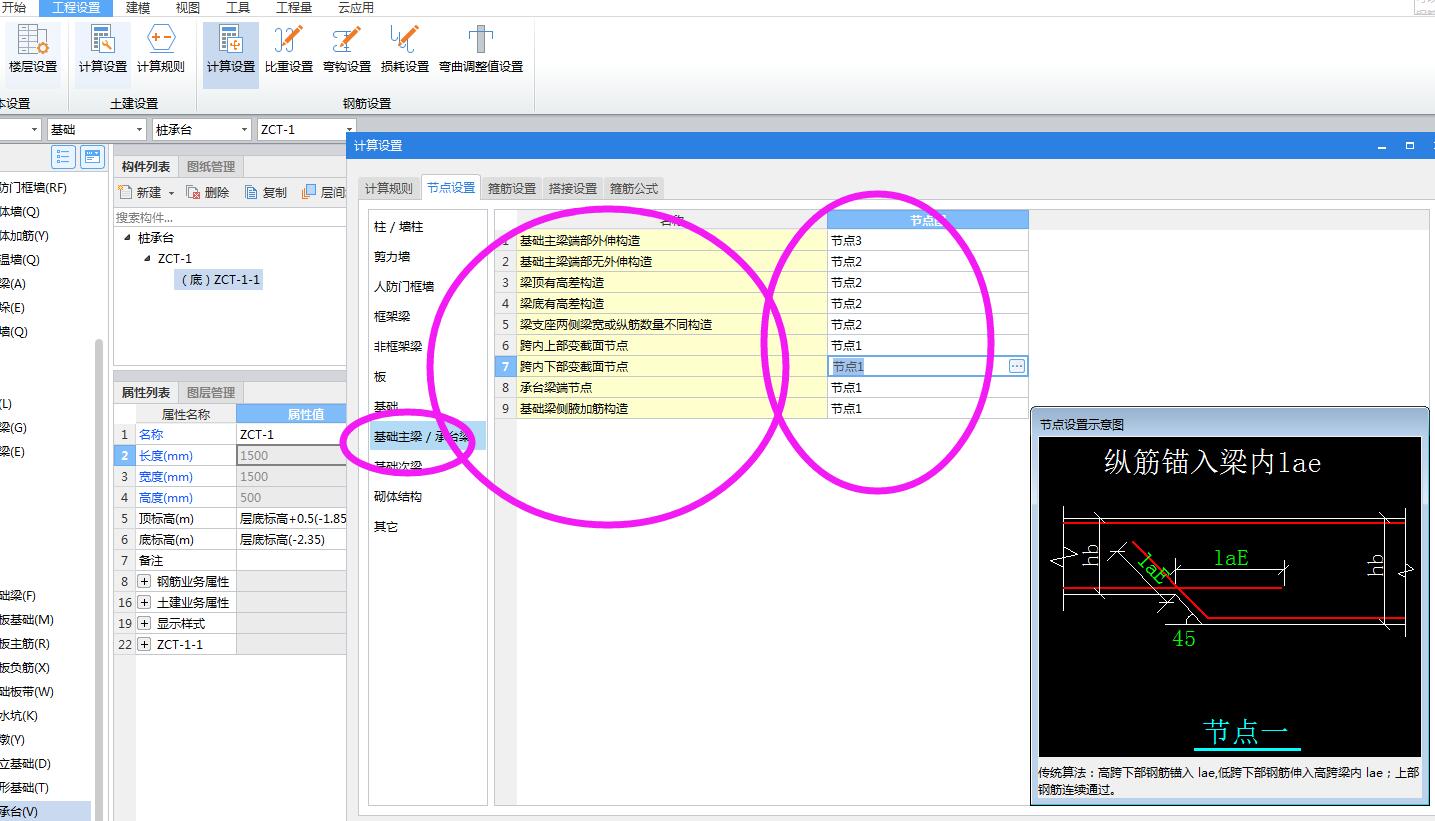
Task: Switch to the 工程量 ribbon tab
Action: [x=293, y=7]
